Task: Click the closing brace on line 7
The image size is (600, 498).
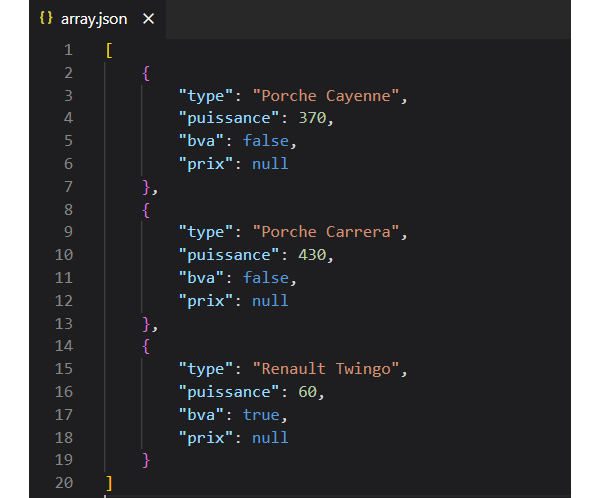Action: (x=146, y=187)
